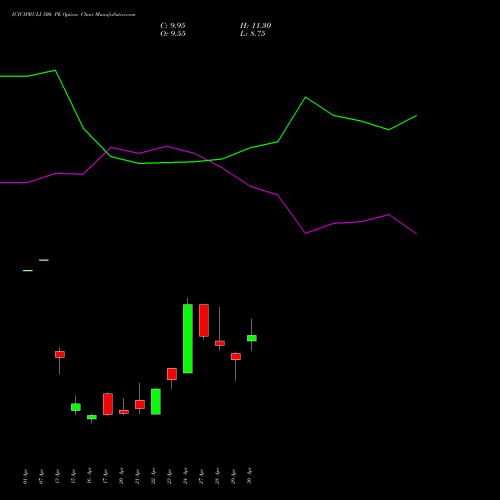Click the "27 Apr" date axis label
Image resolution: width=500 pixels, height=500 pixels.
pos(202,476)
